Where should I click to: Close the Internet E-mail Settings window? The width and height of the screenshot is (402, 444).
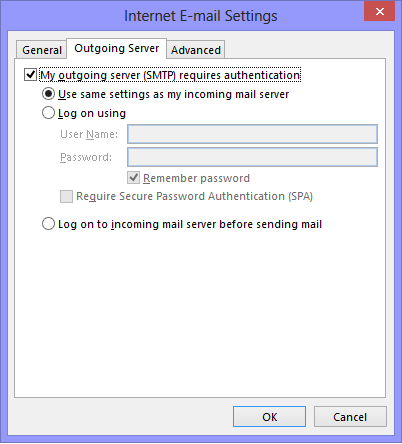click(379, 12)
